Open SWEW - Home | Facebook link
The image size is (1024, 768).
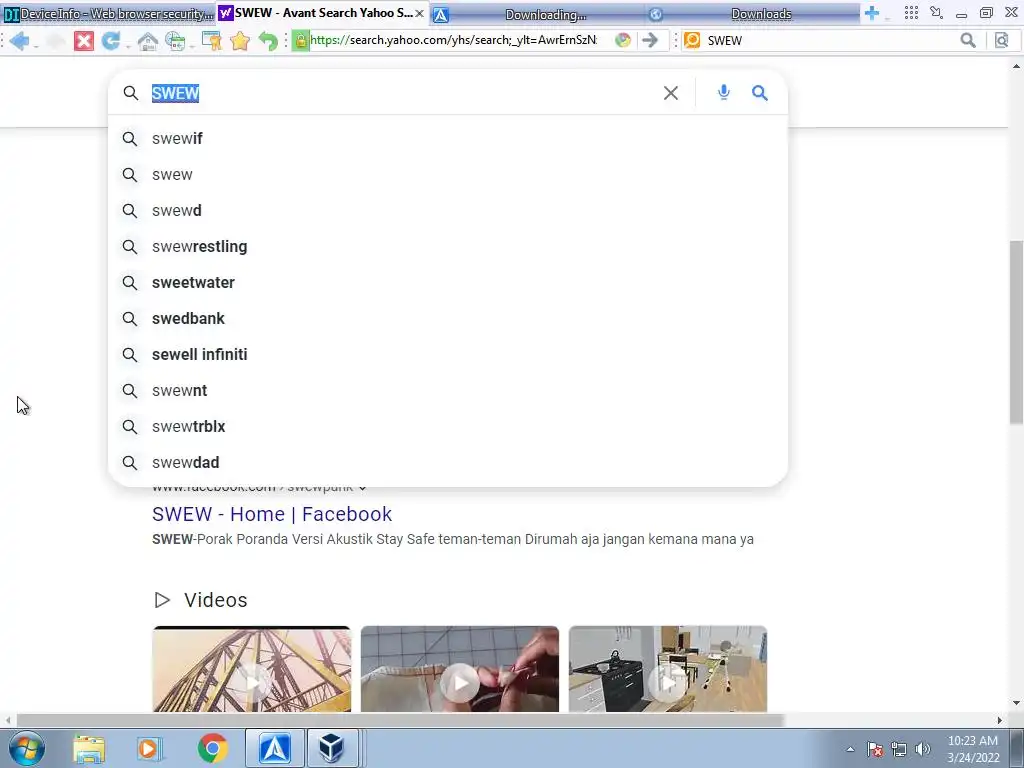pos(272,514)
